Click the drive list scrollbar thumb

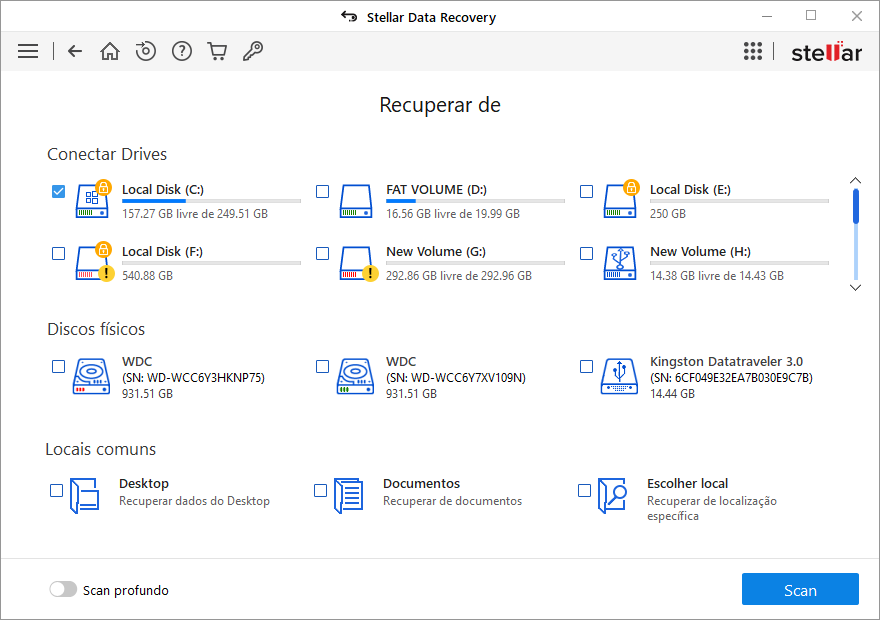click(x=856, y=206)
